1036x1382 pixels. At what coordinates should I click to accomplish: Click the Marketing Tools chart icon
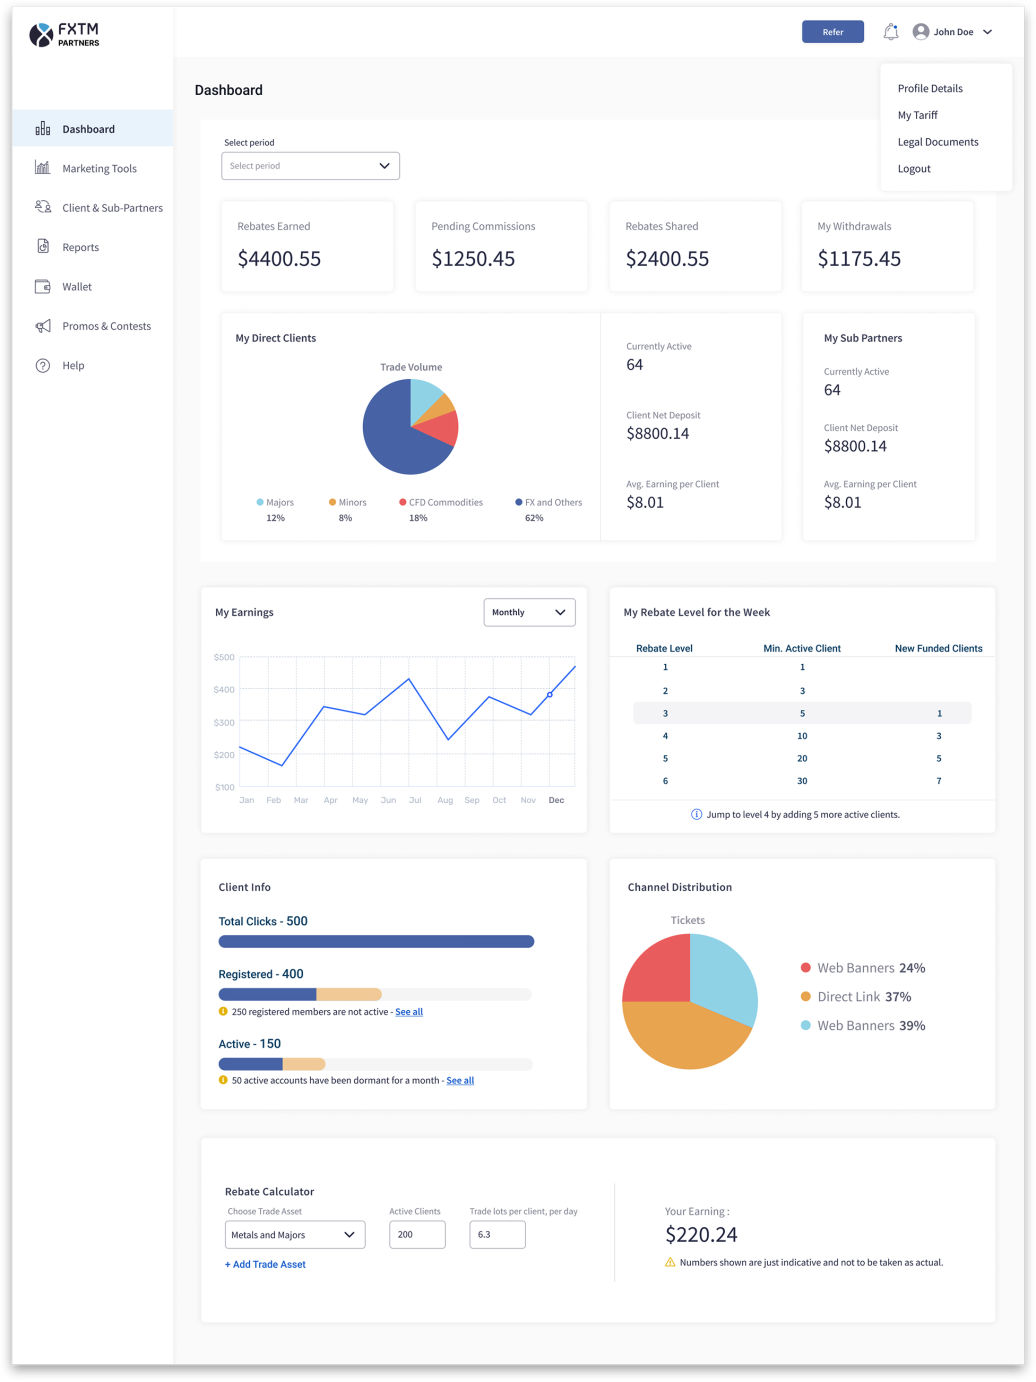click(43, 168)
